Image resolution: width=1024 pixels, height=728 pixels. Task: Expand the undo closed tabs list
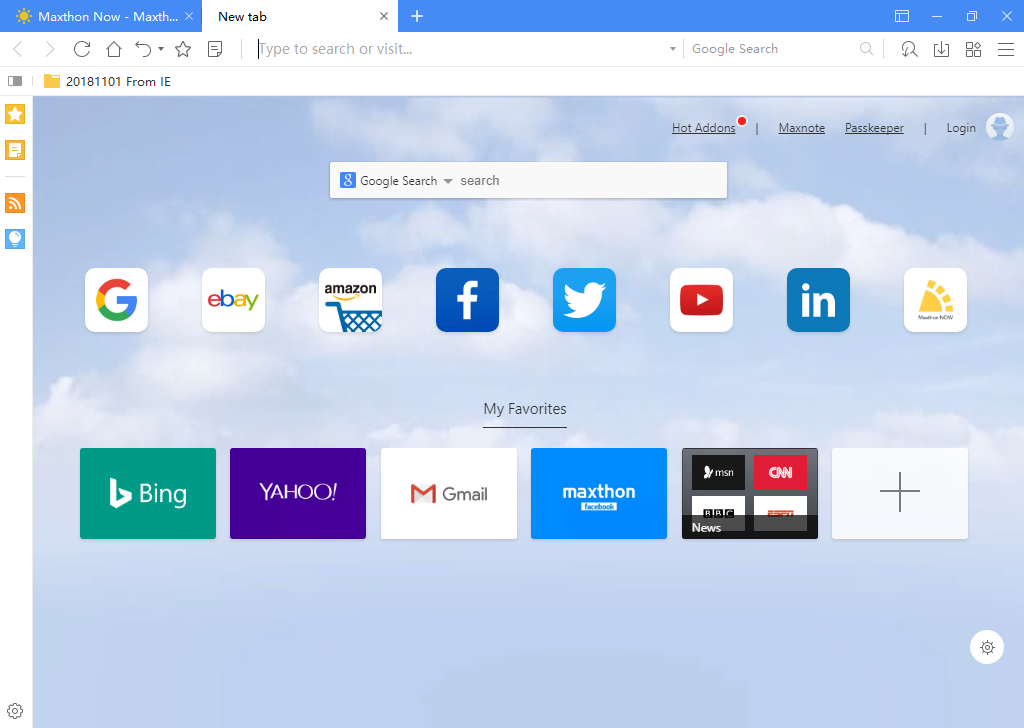click(161, 49)
